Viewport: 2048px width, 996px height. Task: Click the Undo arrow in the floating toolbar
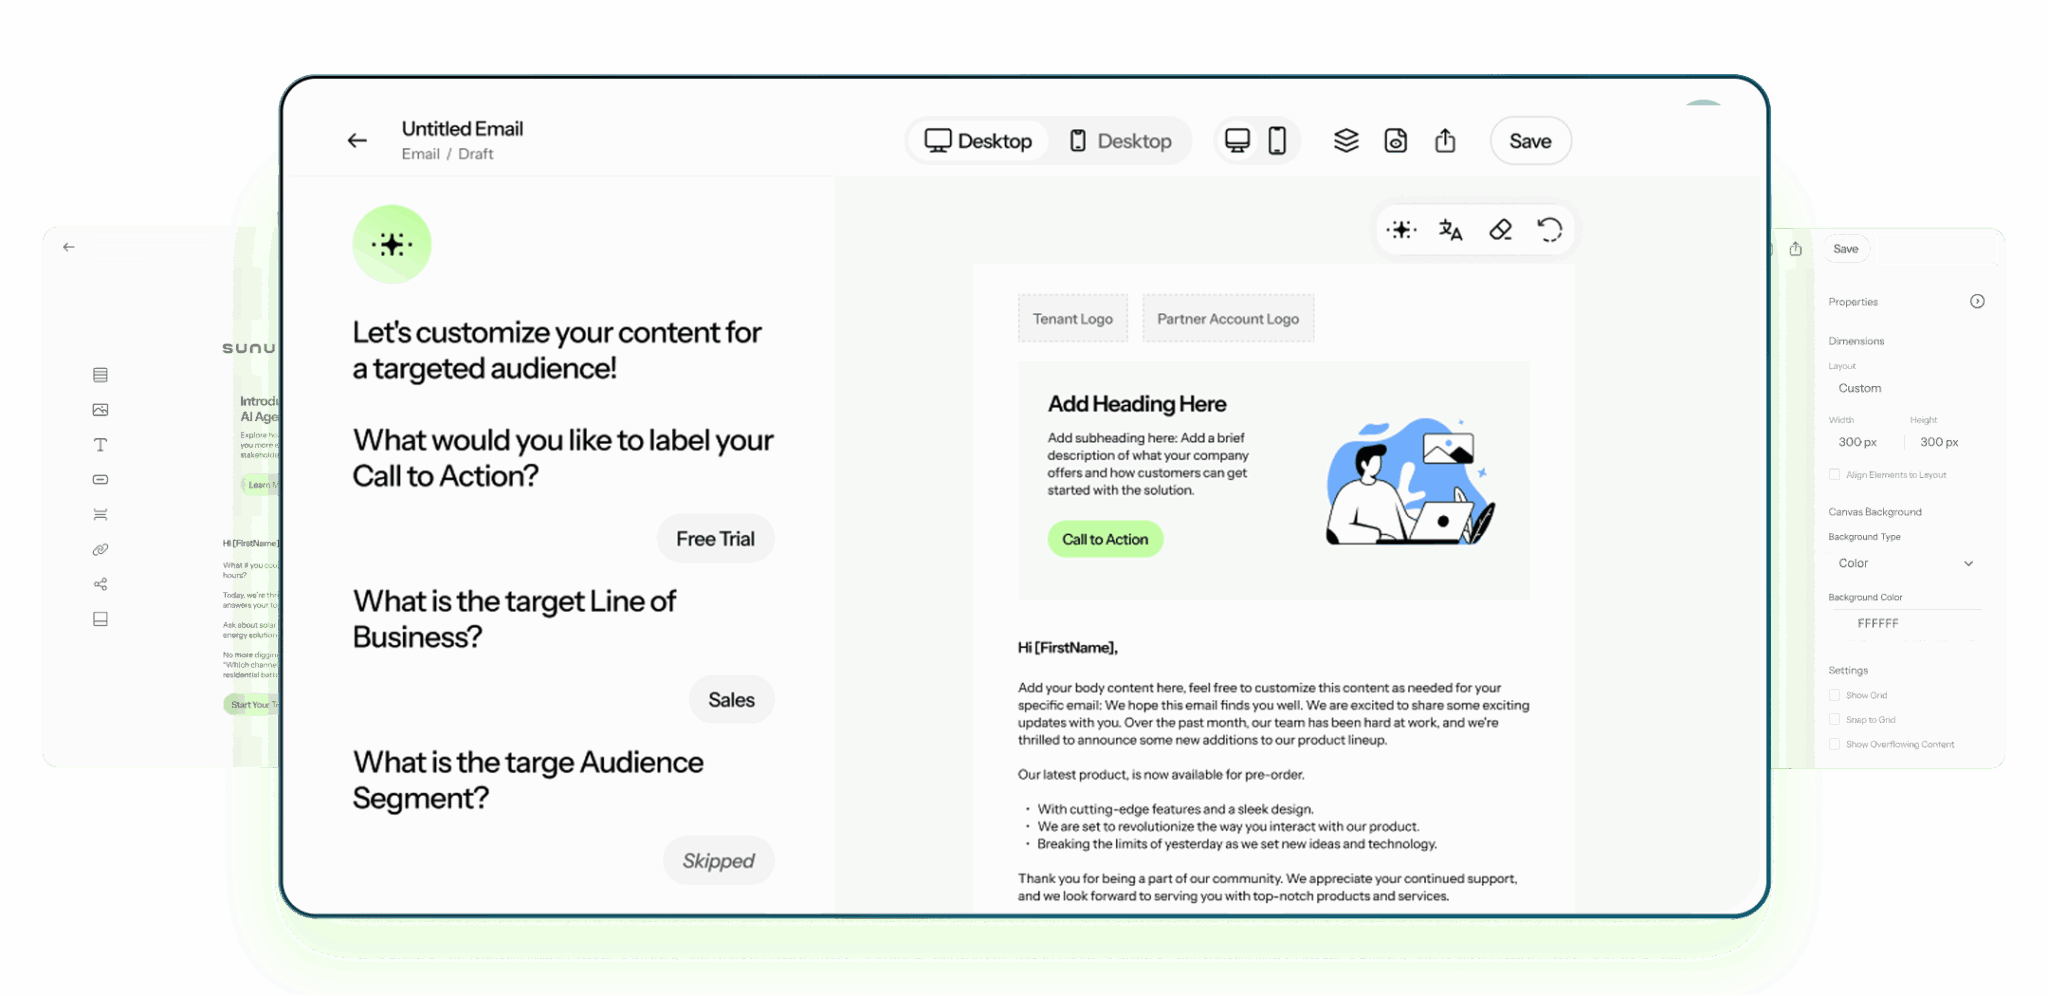point(1549,229)
